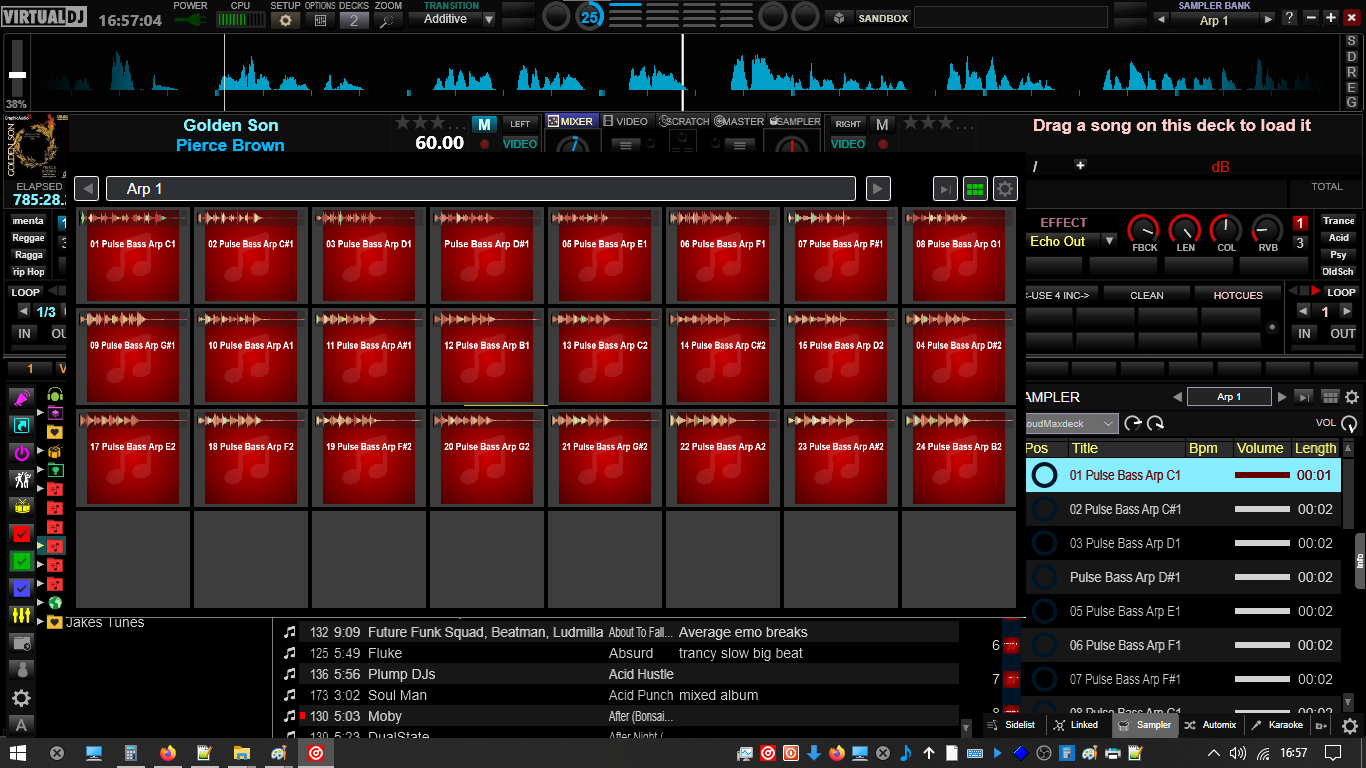Adjust sampler VOL knob
Screen dimensions: 1366x768
coord(1349,424)
